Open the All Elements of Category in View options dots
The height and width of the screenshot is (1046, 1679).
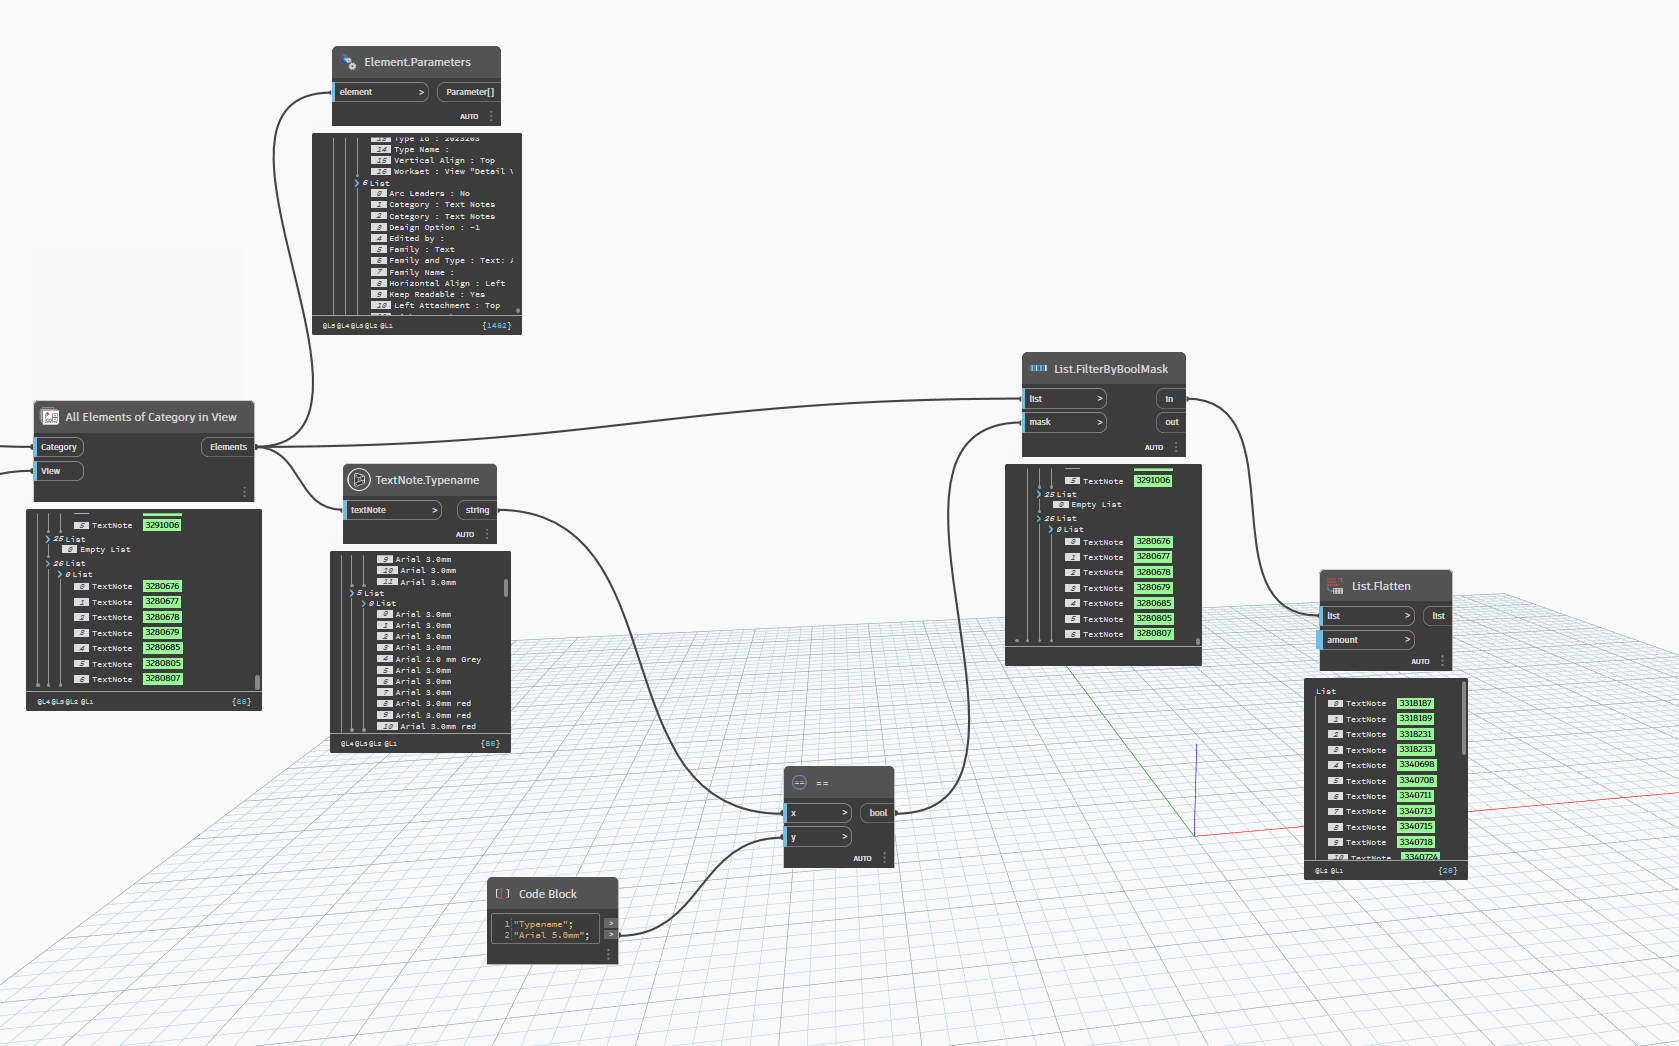(x=244, y=492)
